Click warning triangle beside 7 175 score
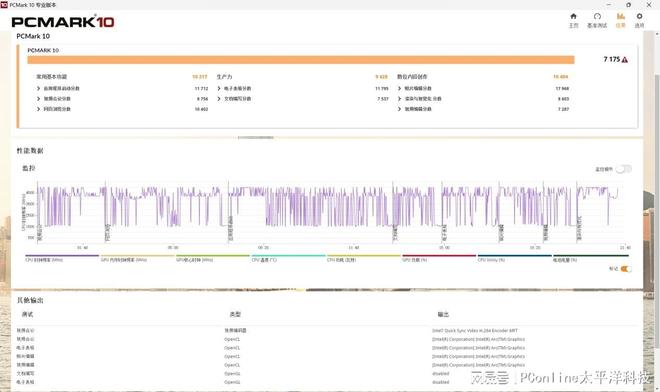 pos(625,60)
